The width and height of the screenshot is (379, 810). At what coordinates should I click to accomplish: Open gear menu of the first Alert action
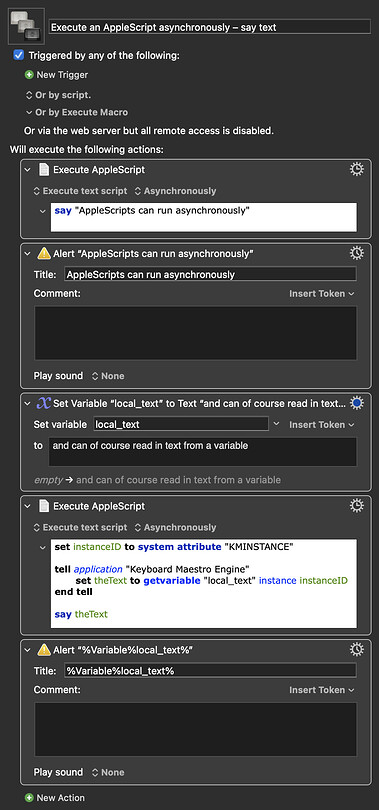click(357, 253)
